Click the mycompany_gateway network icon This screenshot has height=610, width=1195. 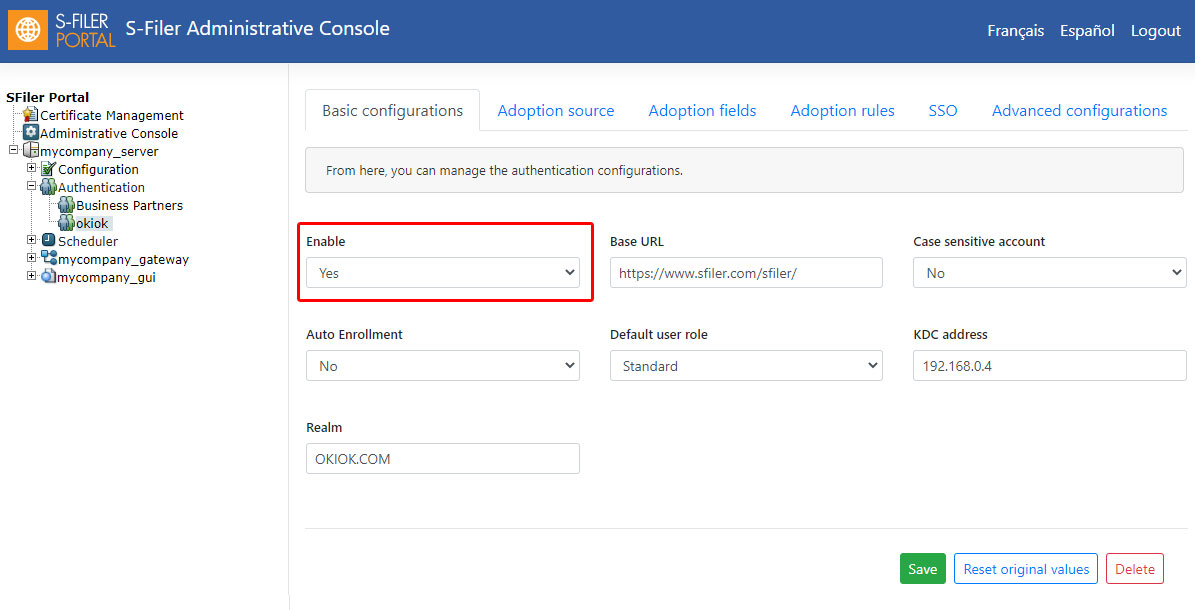tap(49, 258)
